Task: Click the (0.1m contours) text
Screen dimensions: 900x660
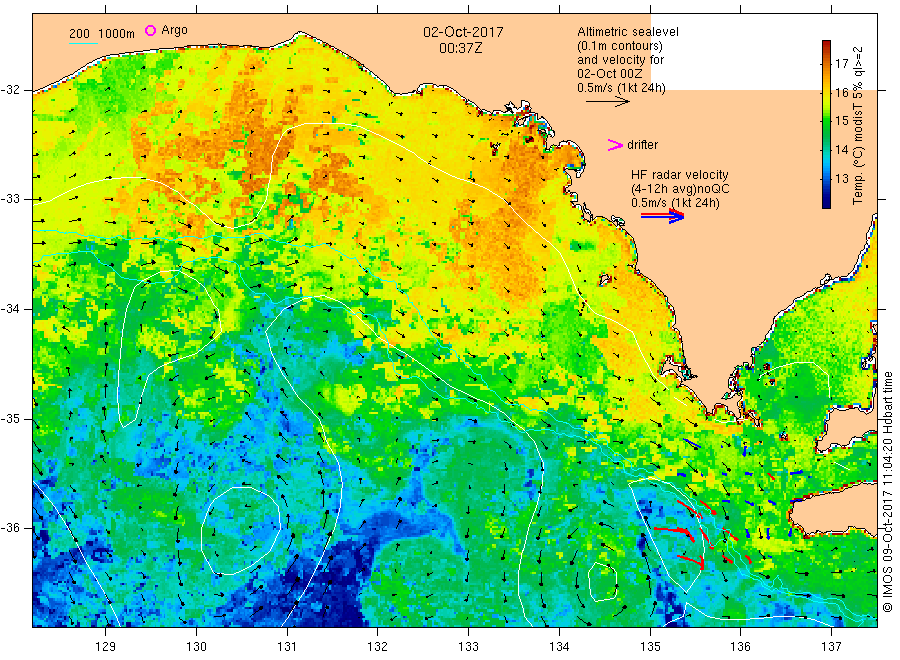Action: (x=619, y=46)
